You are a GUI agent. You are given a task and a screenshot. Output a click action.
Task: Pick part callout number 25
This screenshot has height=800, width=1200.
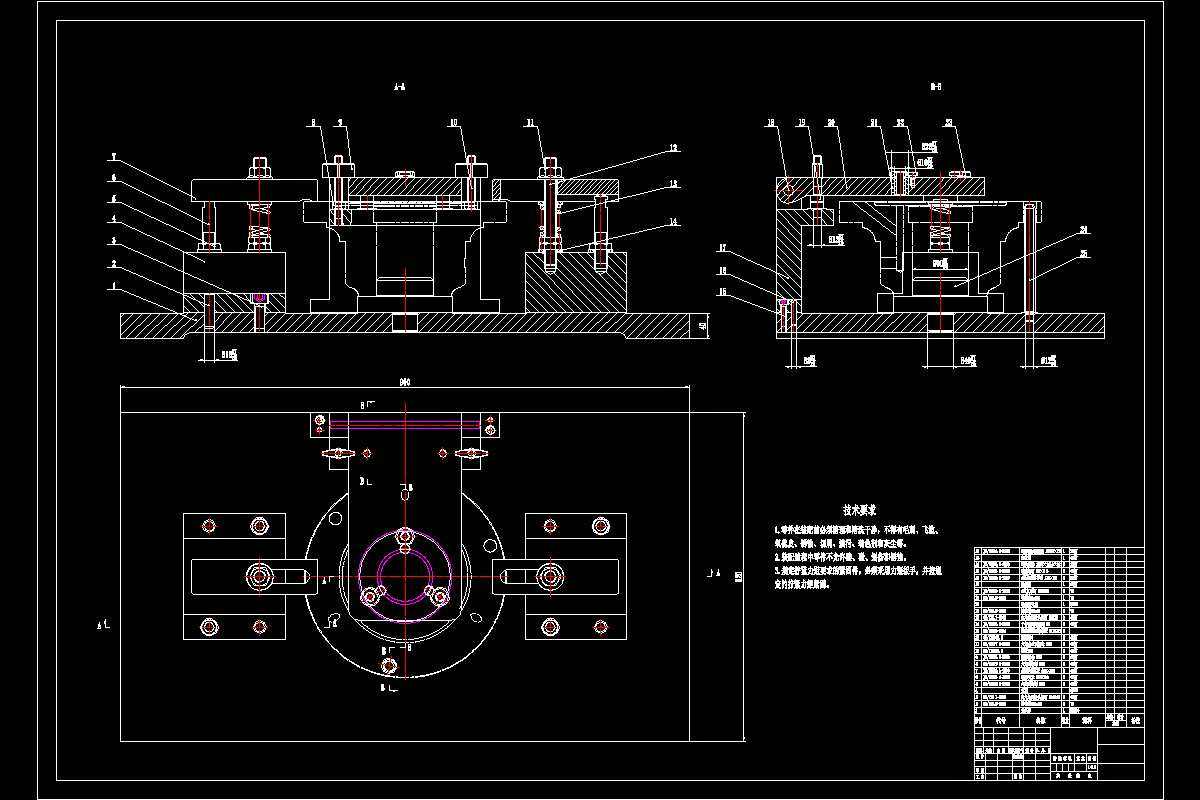tap(1084, 254)
